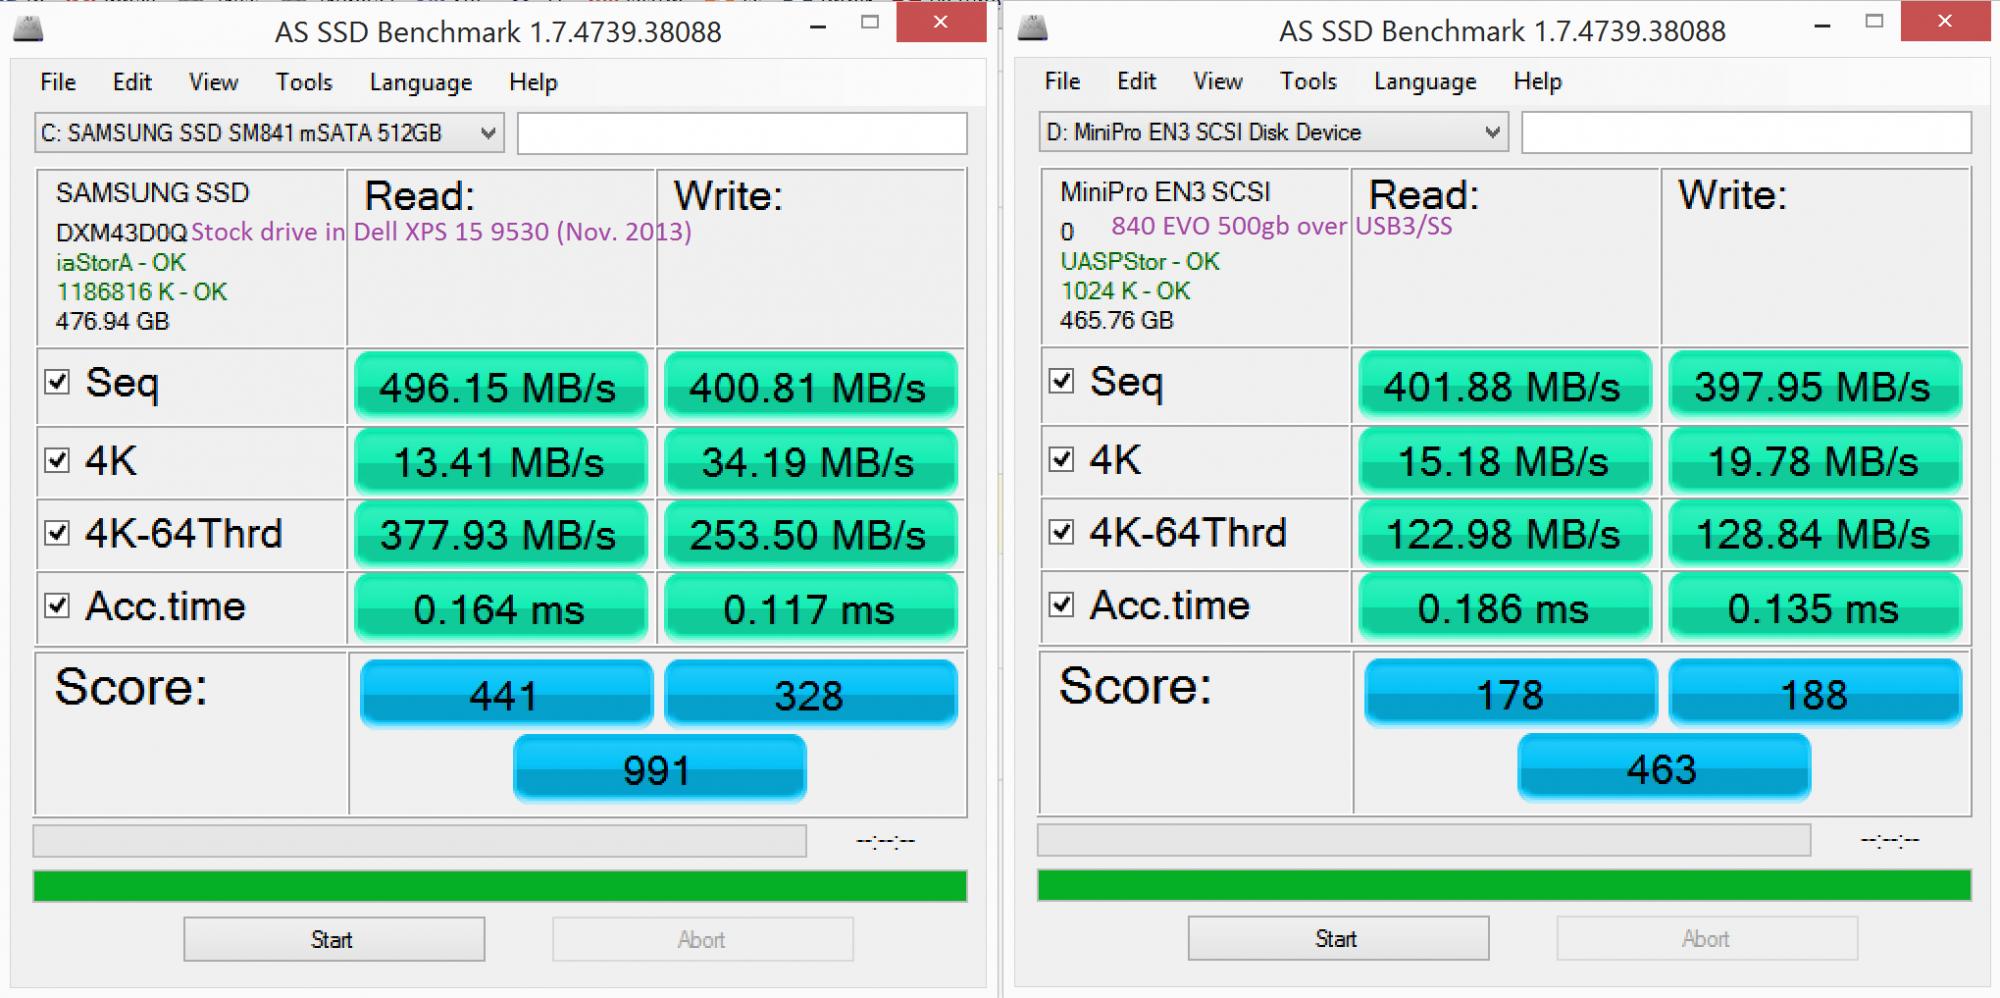Maximize the right AS SSD window

(1874, 21)
